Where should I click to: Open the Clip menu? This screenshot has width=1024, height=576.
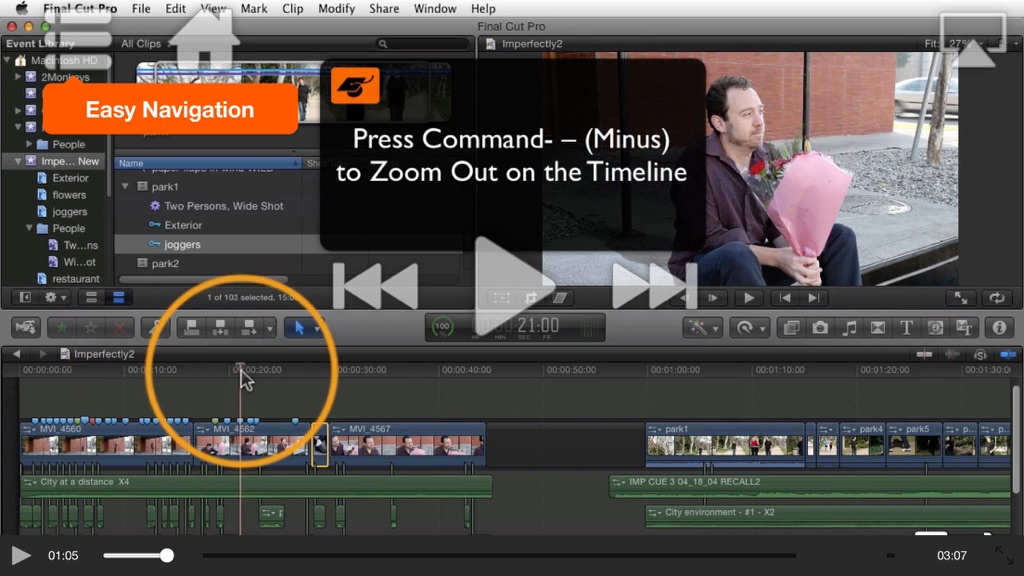point(293,8)
